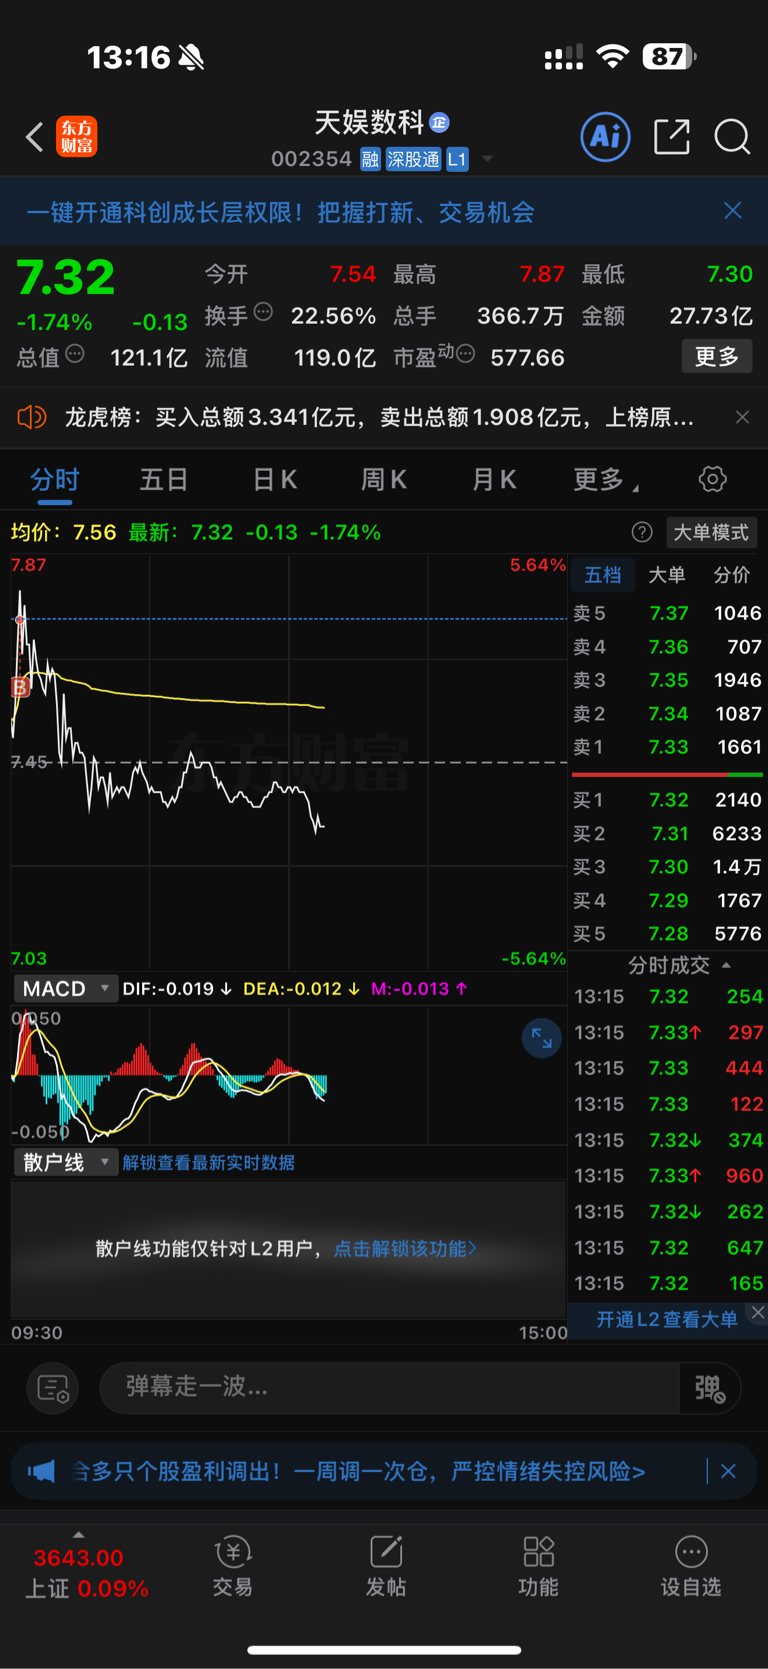Switch to the 月K tab

point(494,480)
